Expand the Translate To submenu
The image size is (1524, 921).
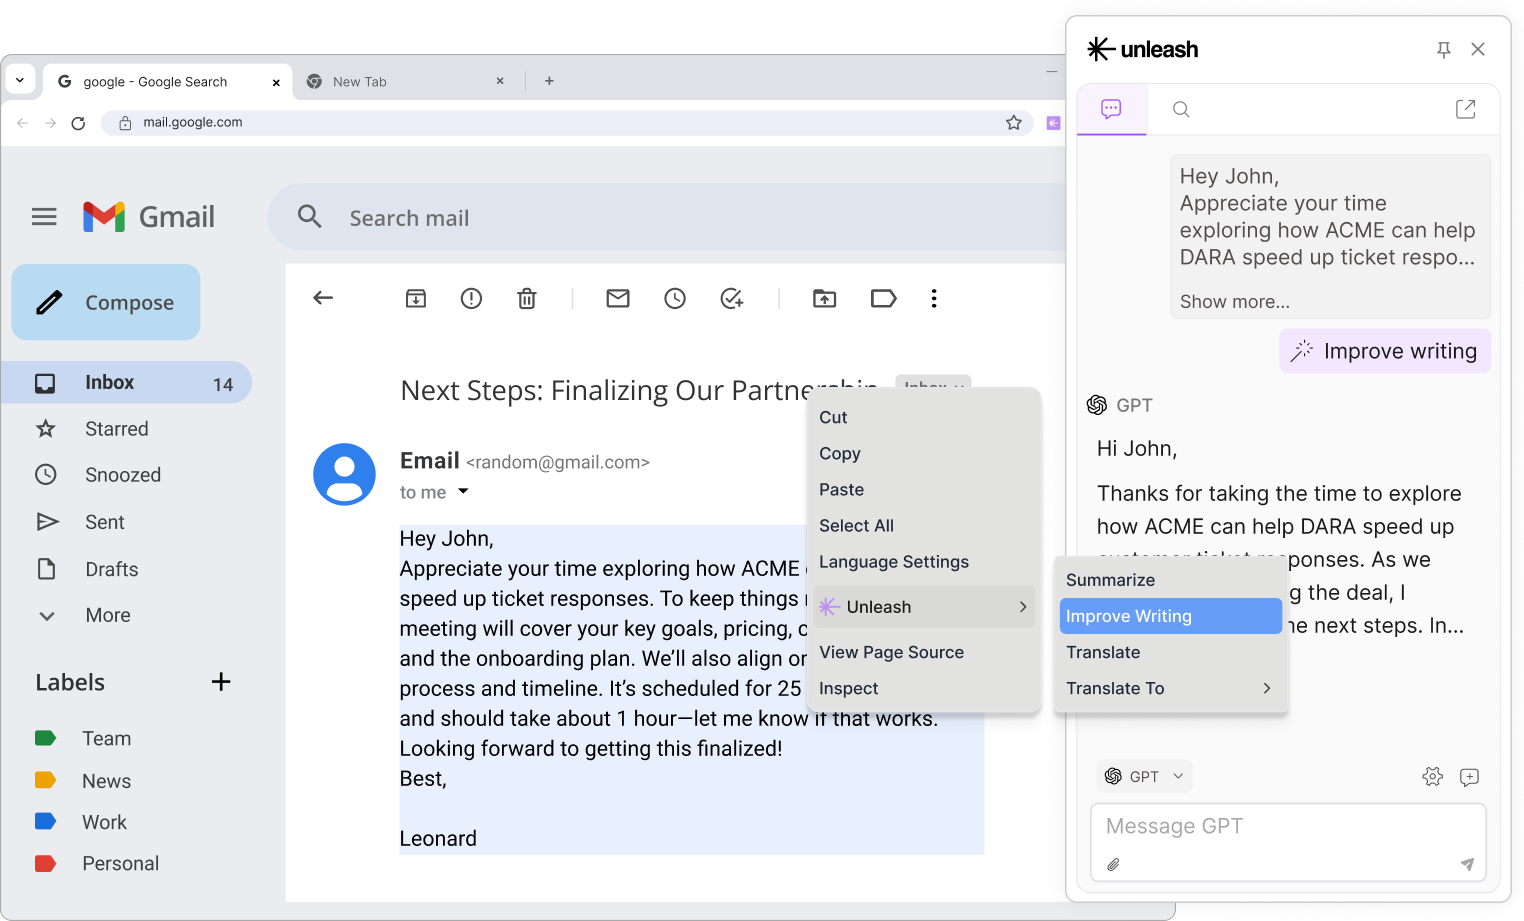(x=1170, y=688)
